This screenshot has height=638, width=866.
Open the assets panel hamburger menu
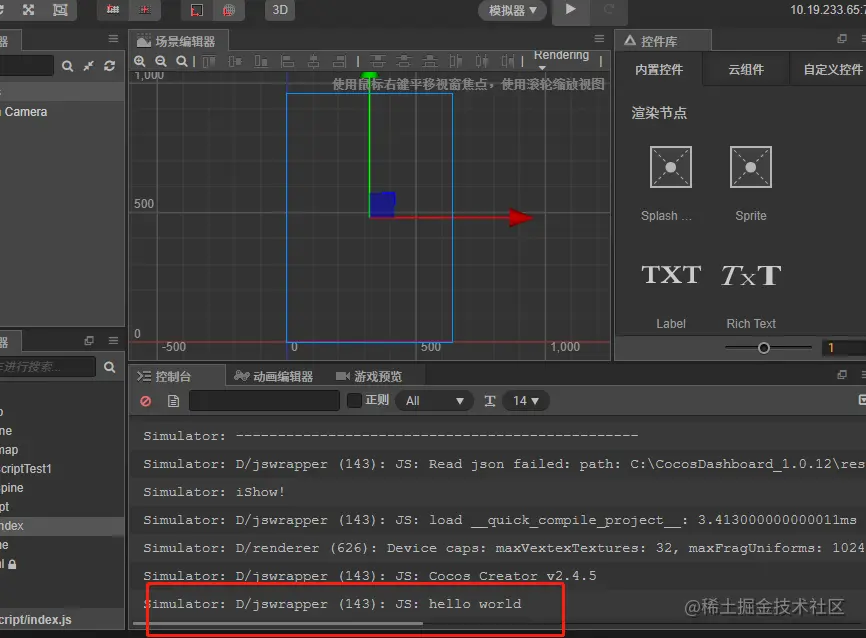pos(113,340)
